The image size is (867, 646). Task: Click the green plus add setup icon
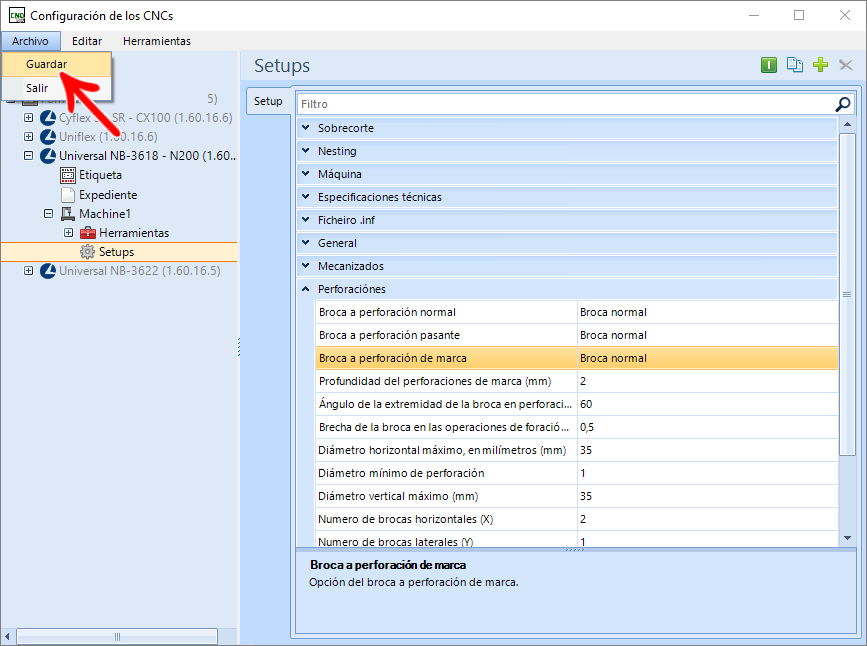click(821, 65)
